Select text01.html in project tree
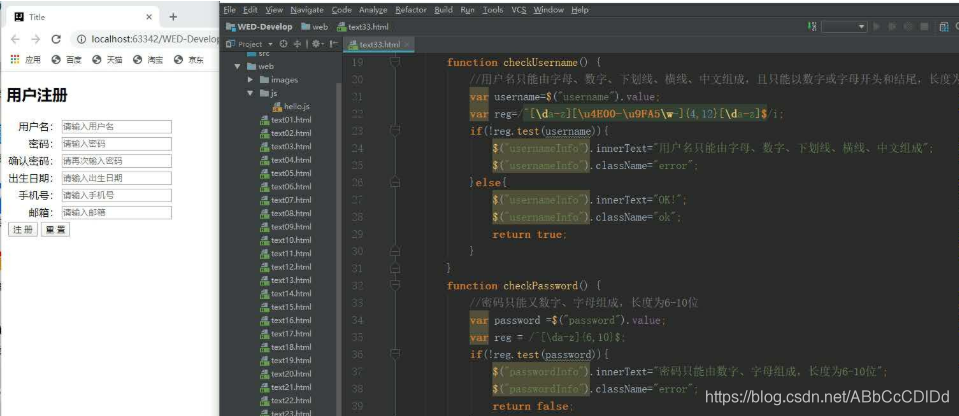 click(x=286, y=120)
